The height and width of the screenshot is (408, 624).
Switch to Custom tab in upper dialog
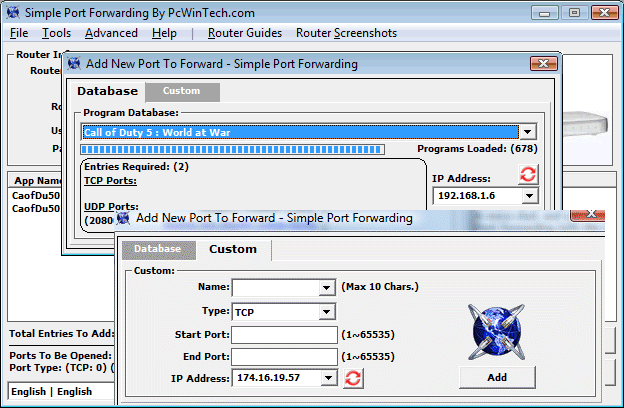[x=182, y=91]
